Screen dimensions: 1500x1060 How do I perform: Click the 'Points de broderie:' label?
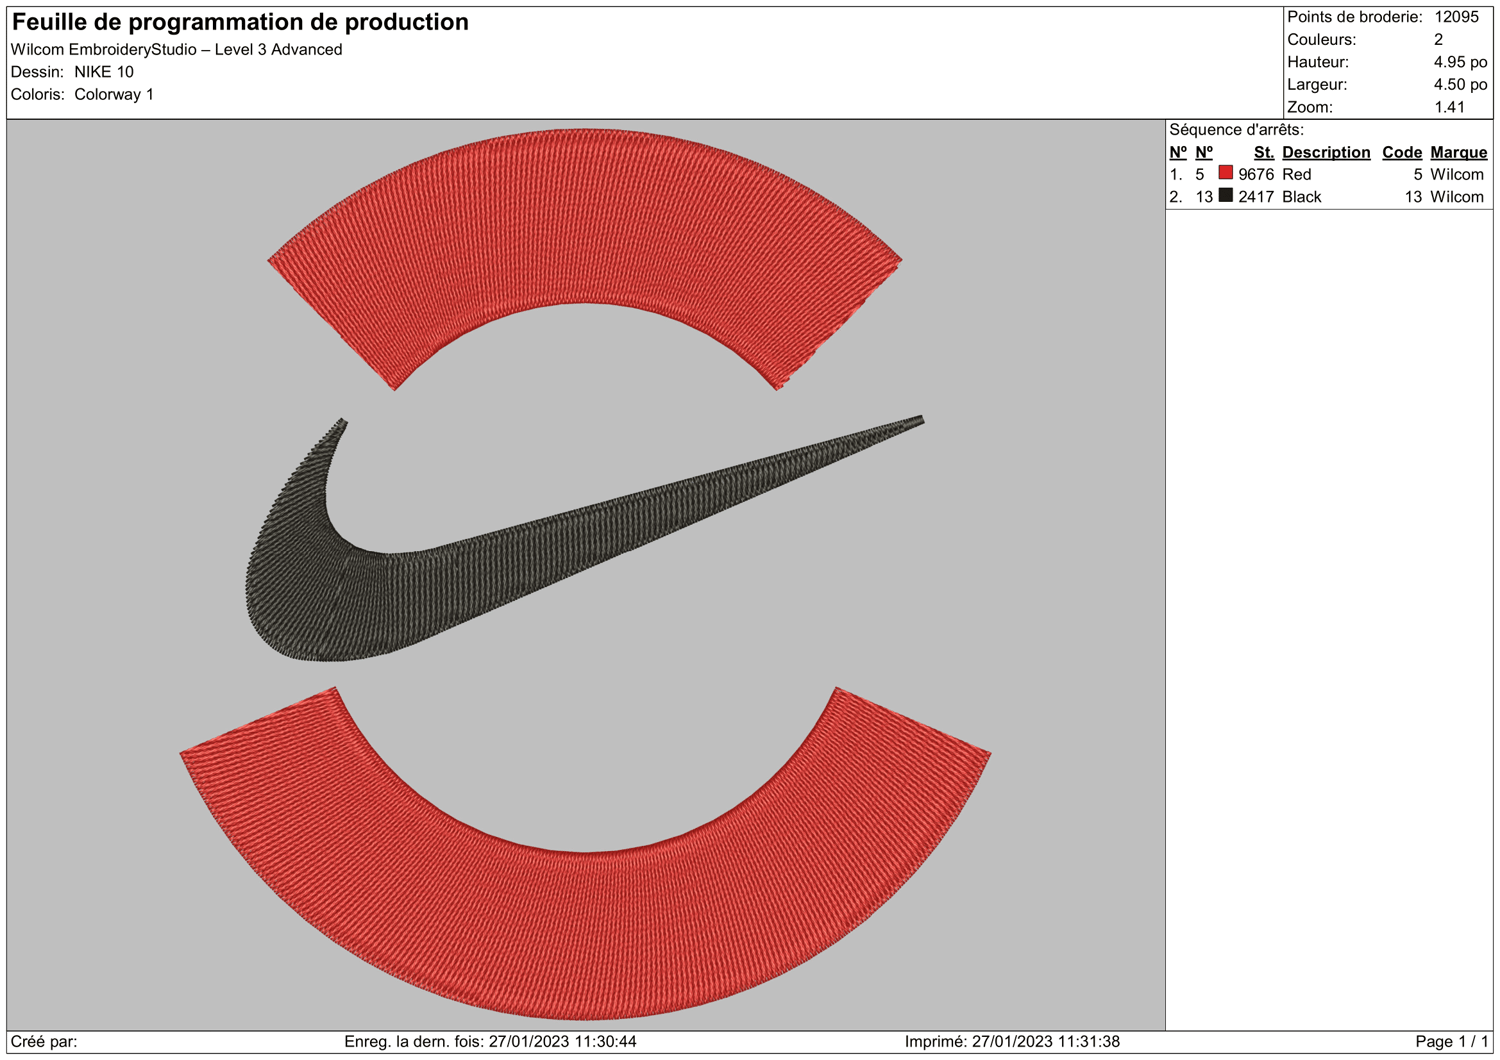point(1355,17)
